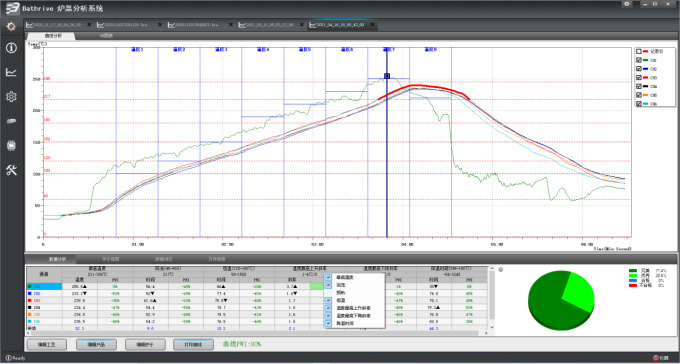Screen dimensions: 680x364
Task: Switch to the second bottom panel tab
Action: pos(111,259)
